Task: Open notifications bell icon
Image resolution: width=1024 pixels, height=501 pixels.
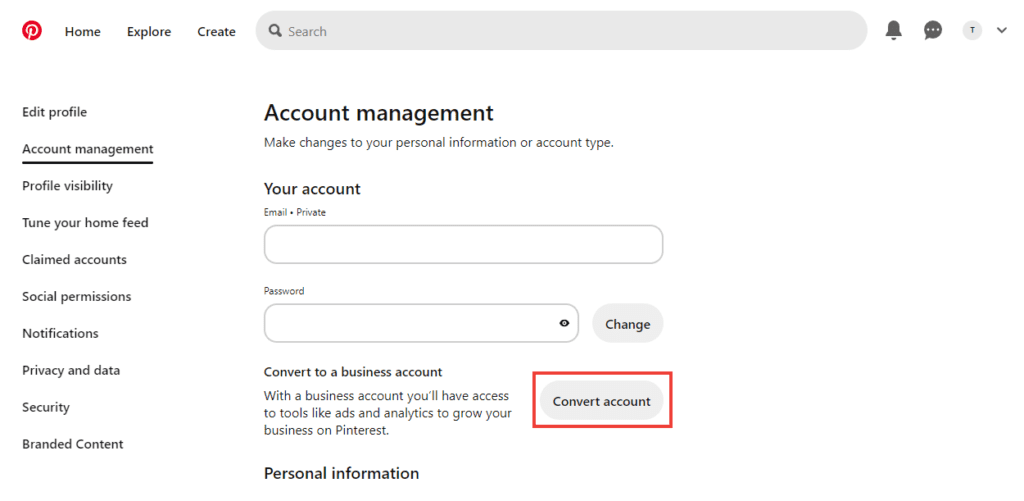Action: 894,31
